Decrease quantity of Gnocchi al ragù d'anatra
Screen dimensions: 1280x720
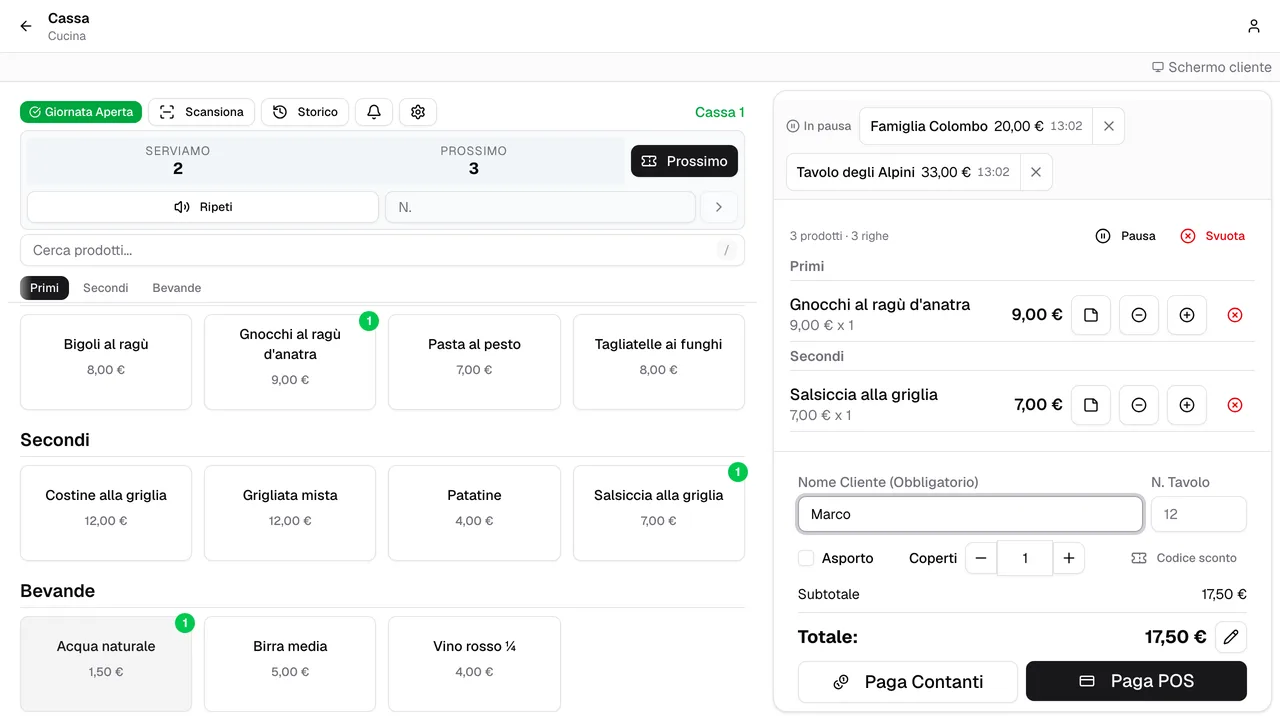tap(1139, 315)
